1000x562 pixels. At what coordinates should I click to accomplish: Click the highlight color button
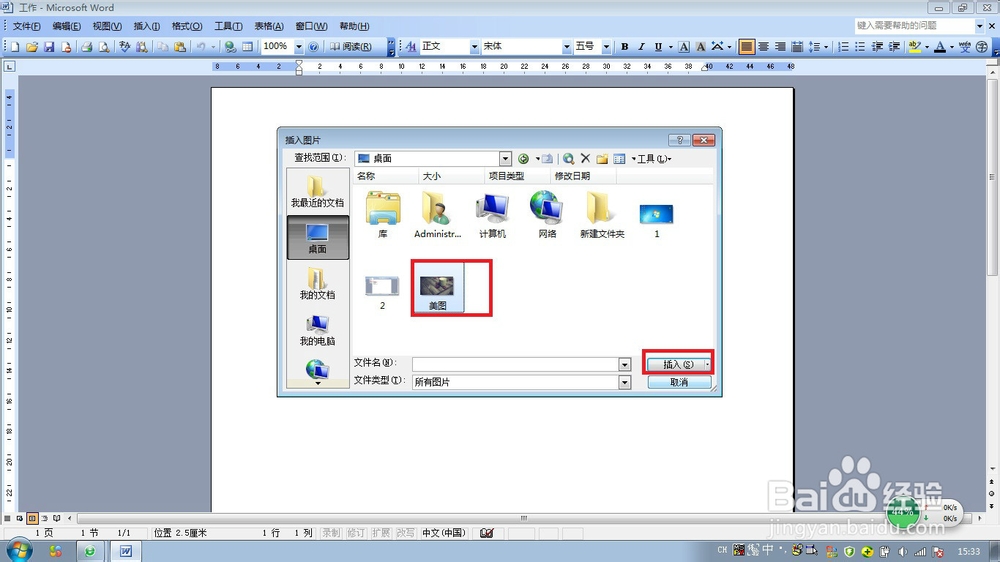pyautogui.click(x=915, y=47)
